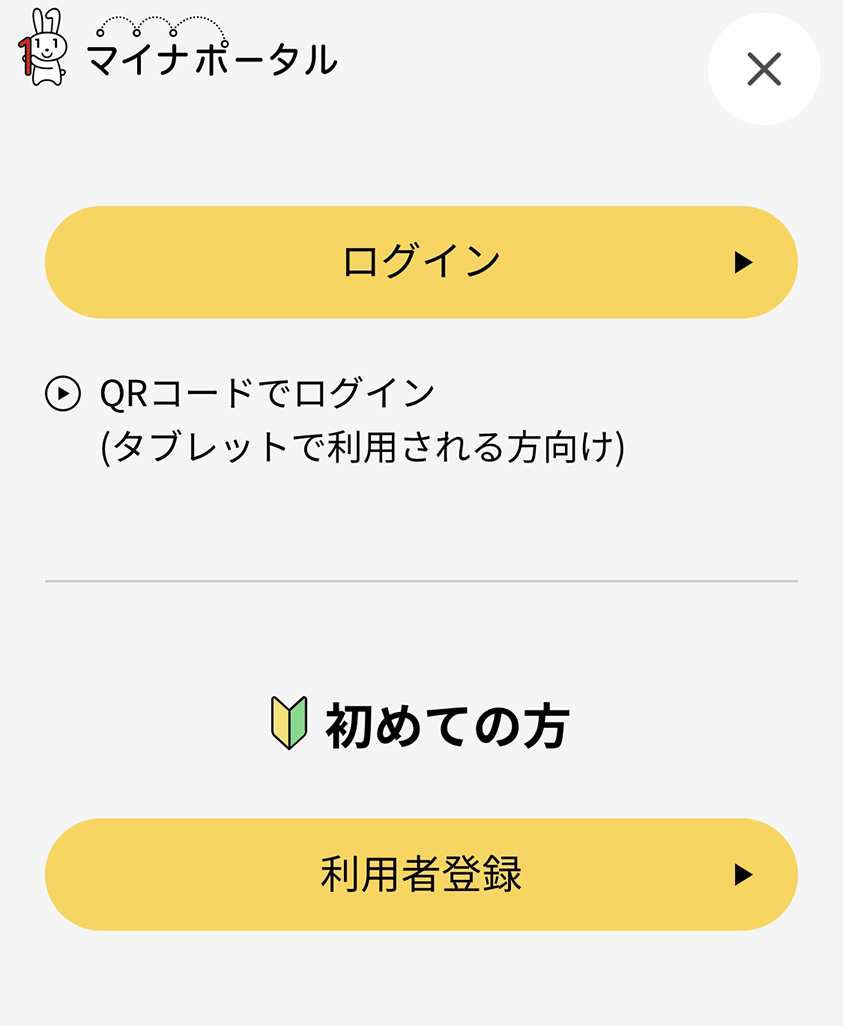Click the arrow icon on the ログイン button
This screenshot has width=843, height=1026.
coord(743,262)
